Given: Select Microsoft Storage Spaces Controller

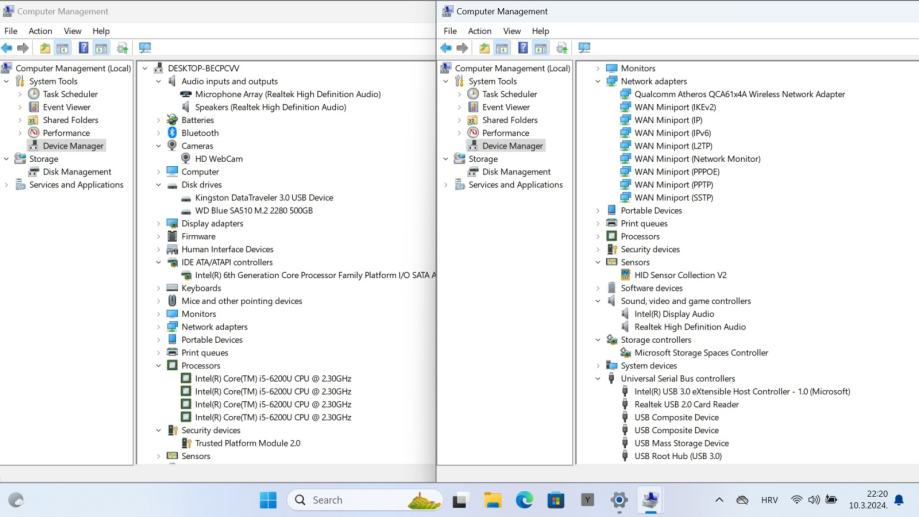Looking at the screenshot, I should pyautogui.click(x=700, y=353).
